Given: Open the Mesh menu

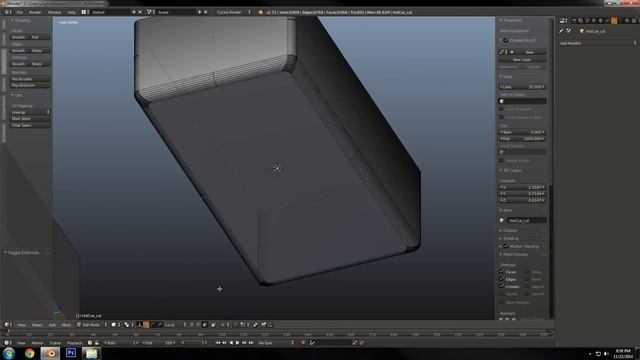Looking at the screenshot, I should click(66, 325).
